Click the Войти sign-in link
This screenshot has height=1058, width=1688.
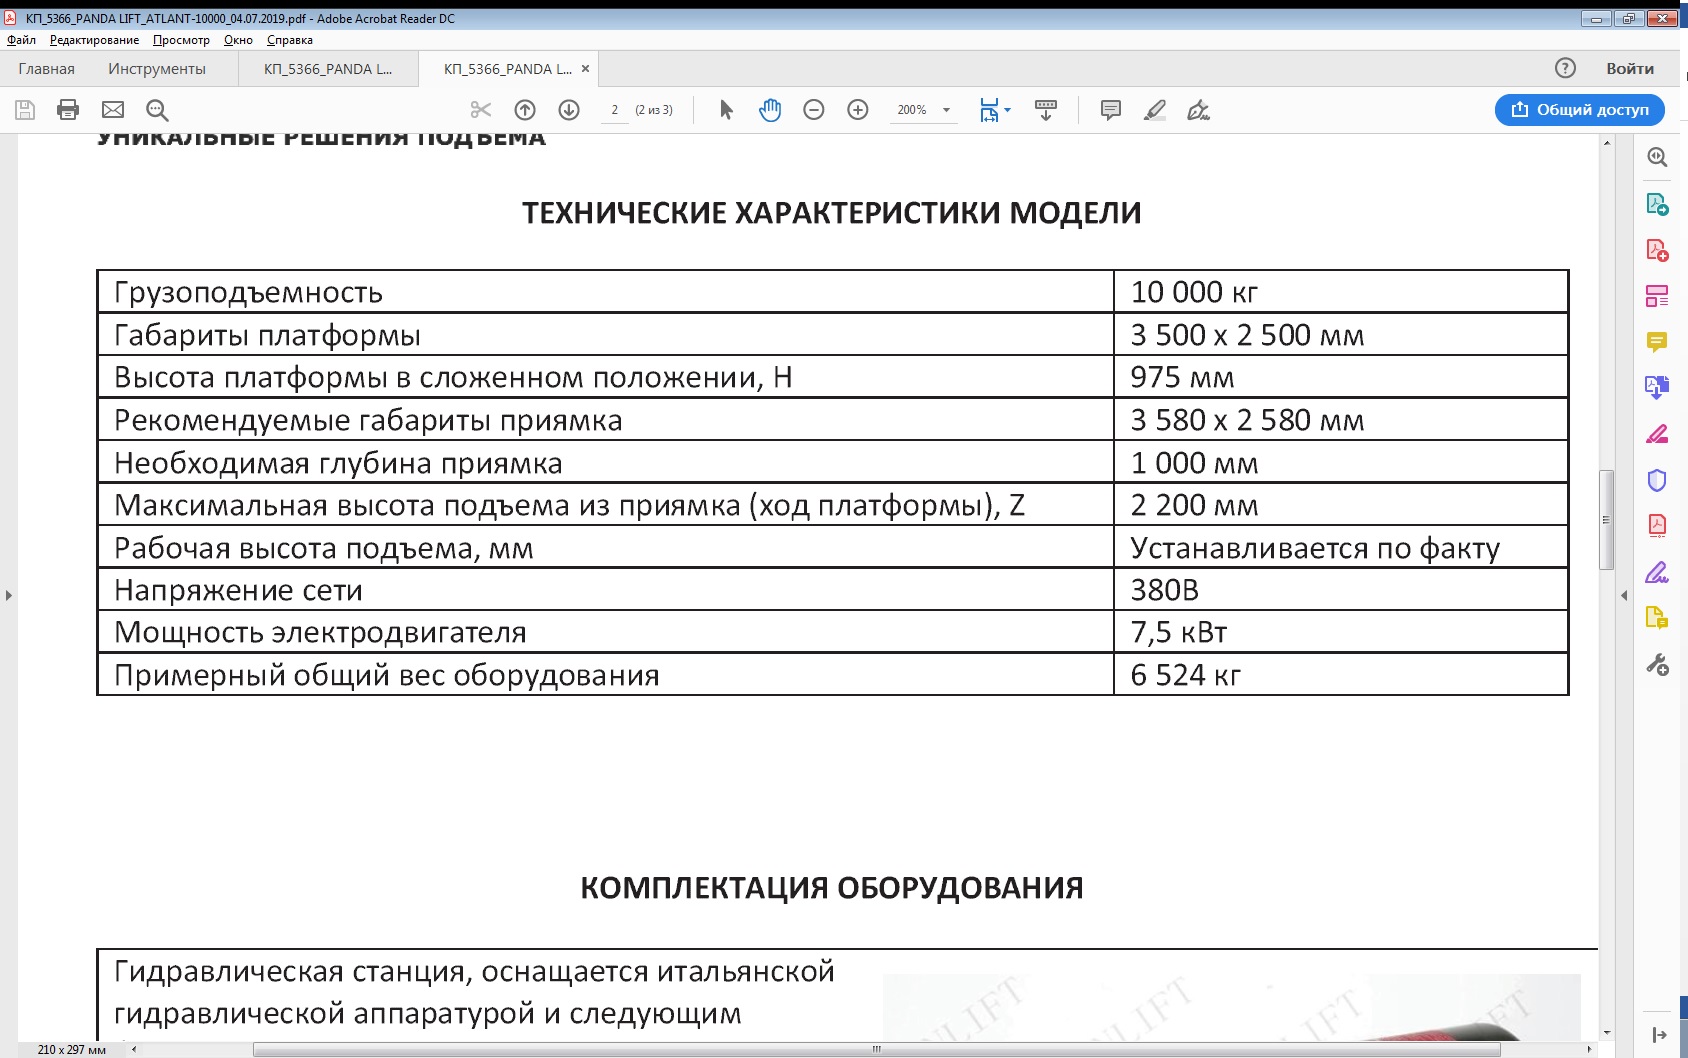click(x=1630, y=69)
